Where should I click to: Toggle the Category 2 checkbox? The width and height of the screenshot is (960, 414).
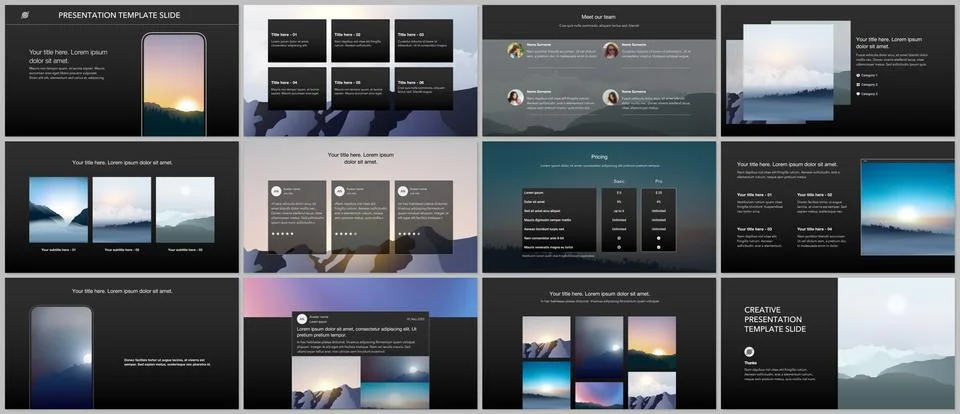[858, 84]
